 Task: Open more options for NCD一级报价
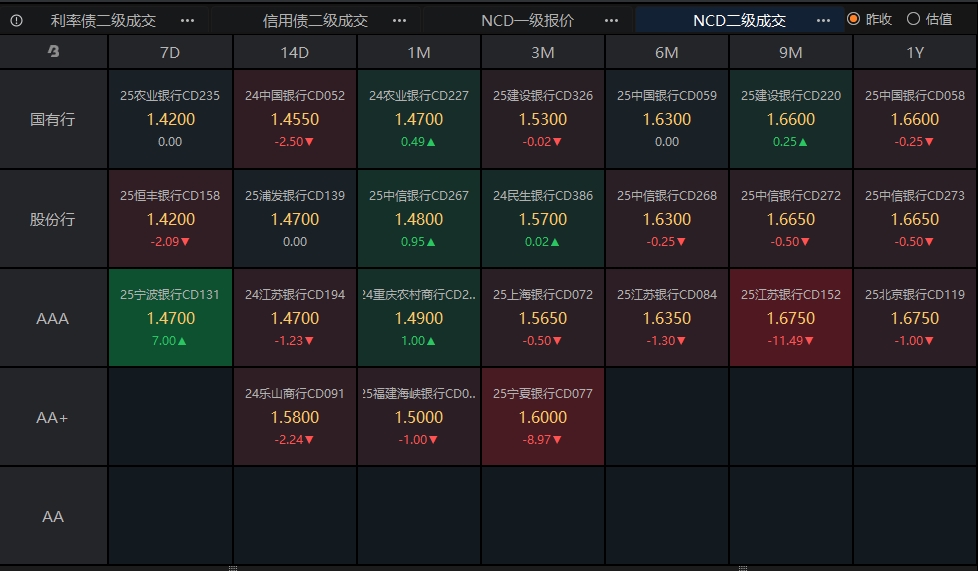point(611,21)
